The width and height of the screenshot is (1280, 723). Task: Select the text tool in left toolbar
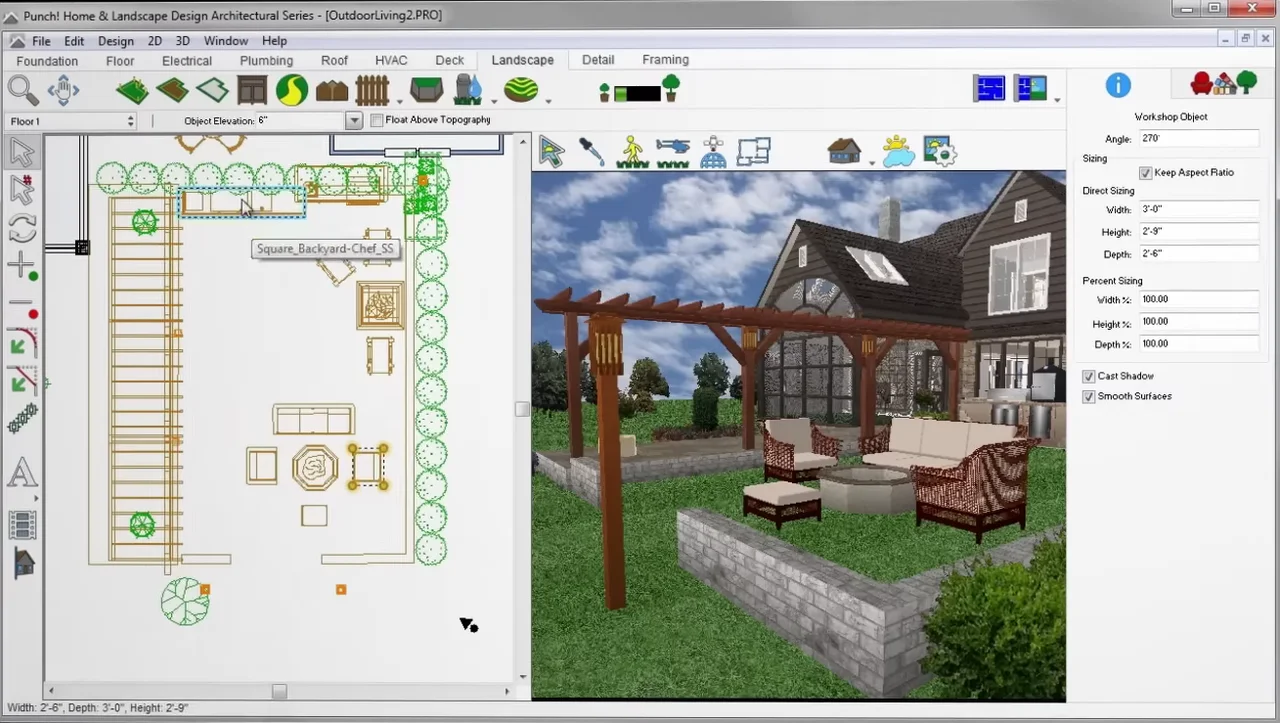[x=22, y=473]
